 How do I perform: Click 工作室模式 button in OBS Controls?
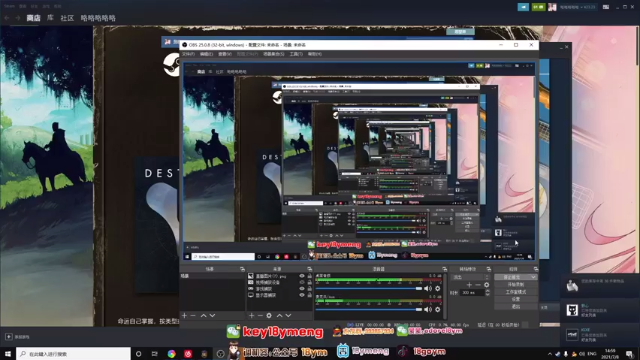pos(516,292)
